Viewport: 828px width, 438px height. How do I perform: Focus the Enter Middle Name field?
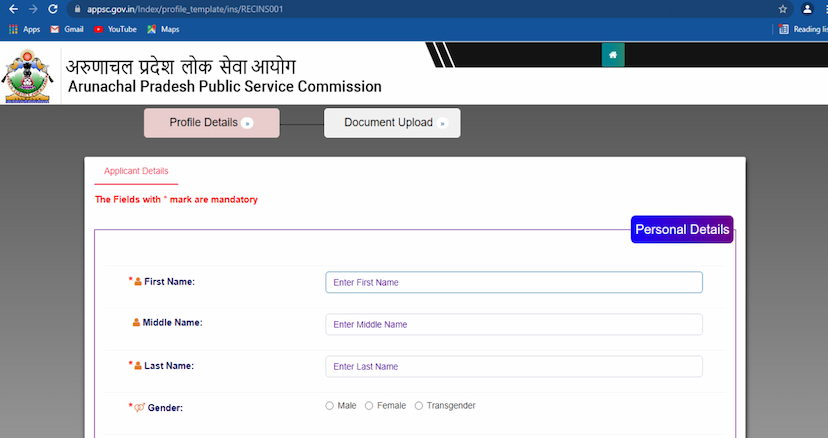[514, 324]
